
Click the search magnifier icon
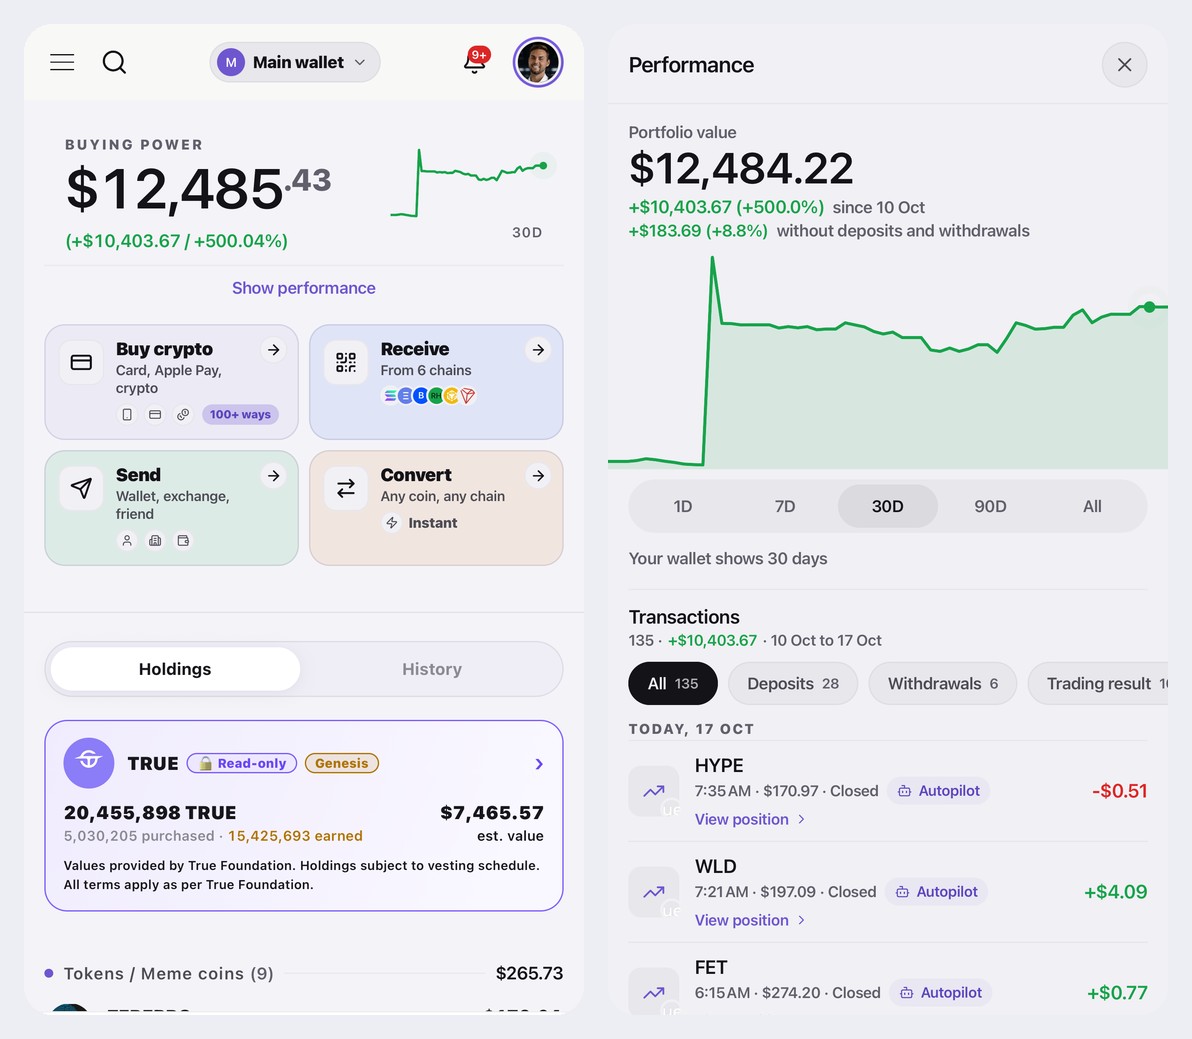[x=114, y=62]
